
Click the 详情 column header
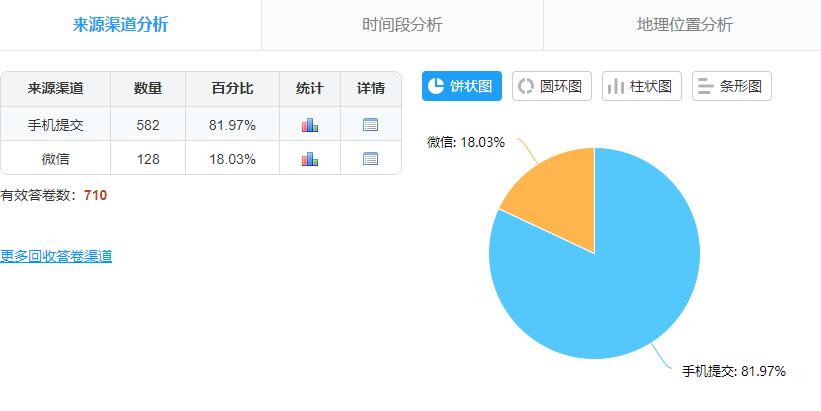(371, 88)
